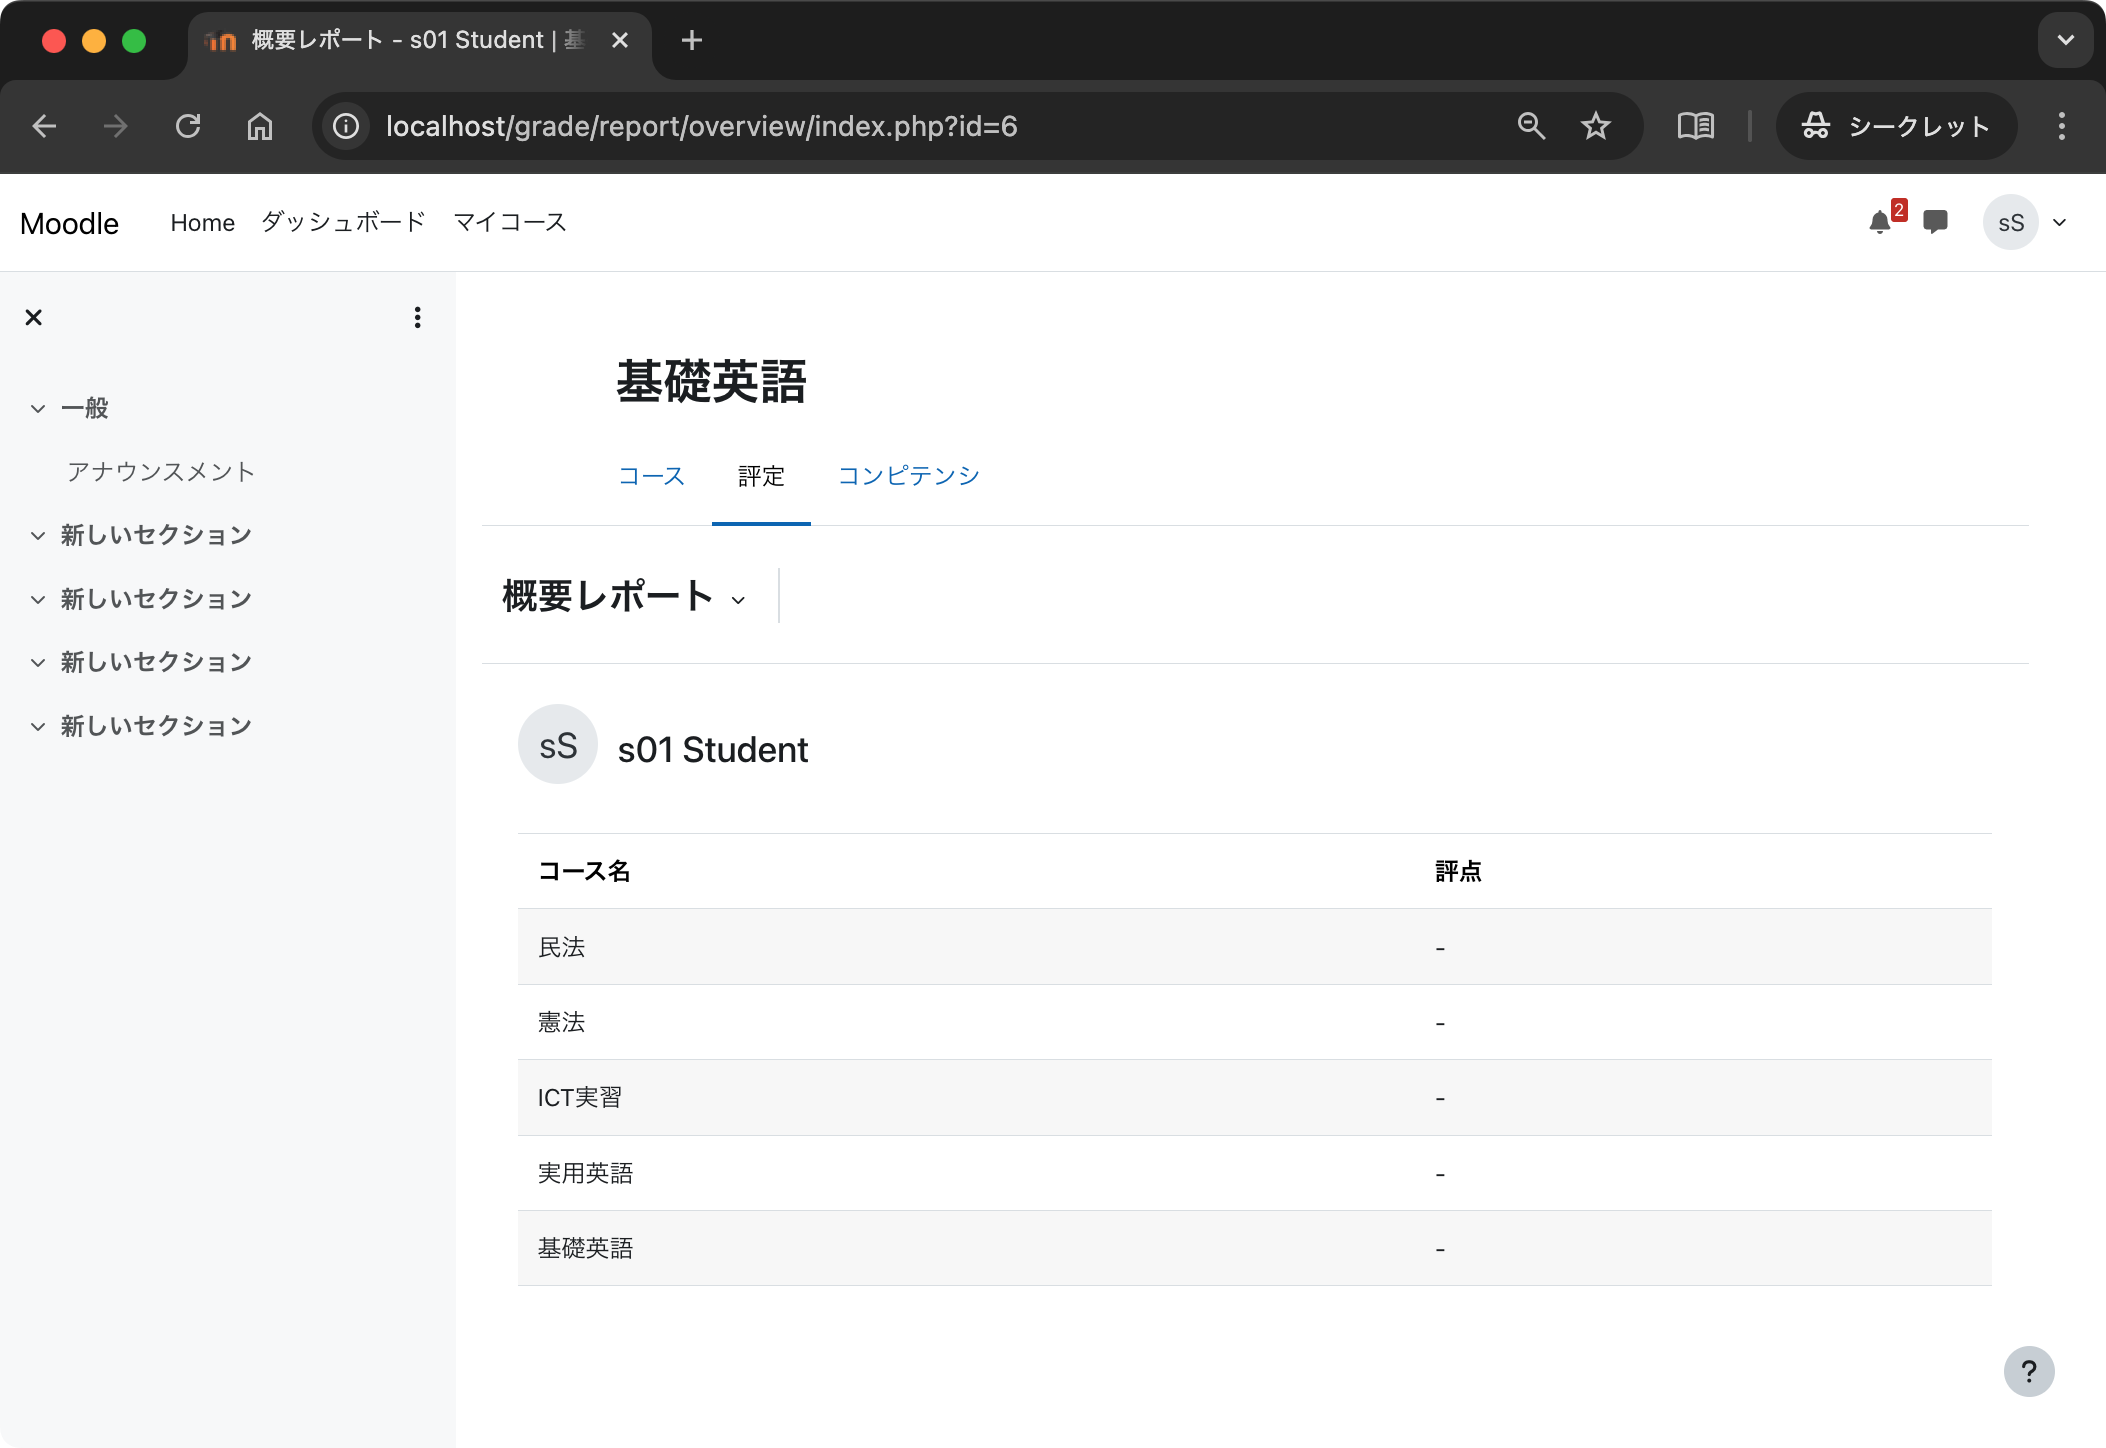This screenshot has width=2106, height=1448.
Task: Open the messaging speech bubble icon
Action: click(x=1935, y=222)
